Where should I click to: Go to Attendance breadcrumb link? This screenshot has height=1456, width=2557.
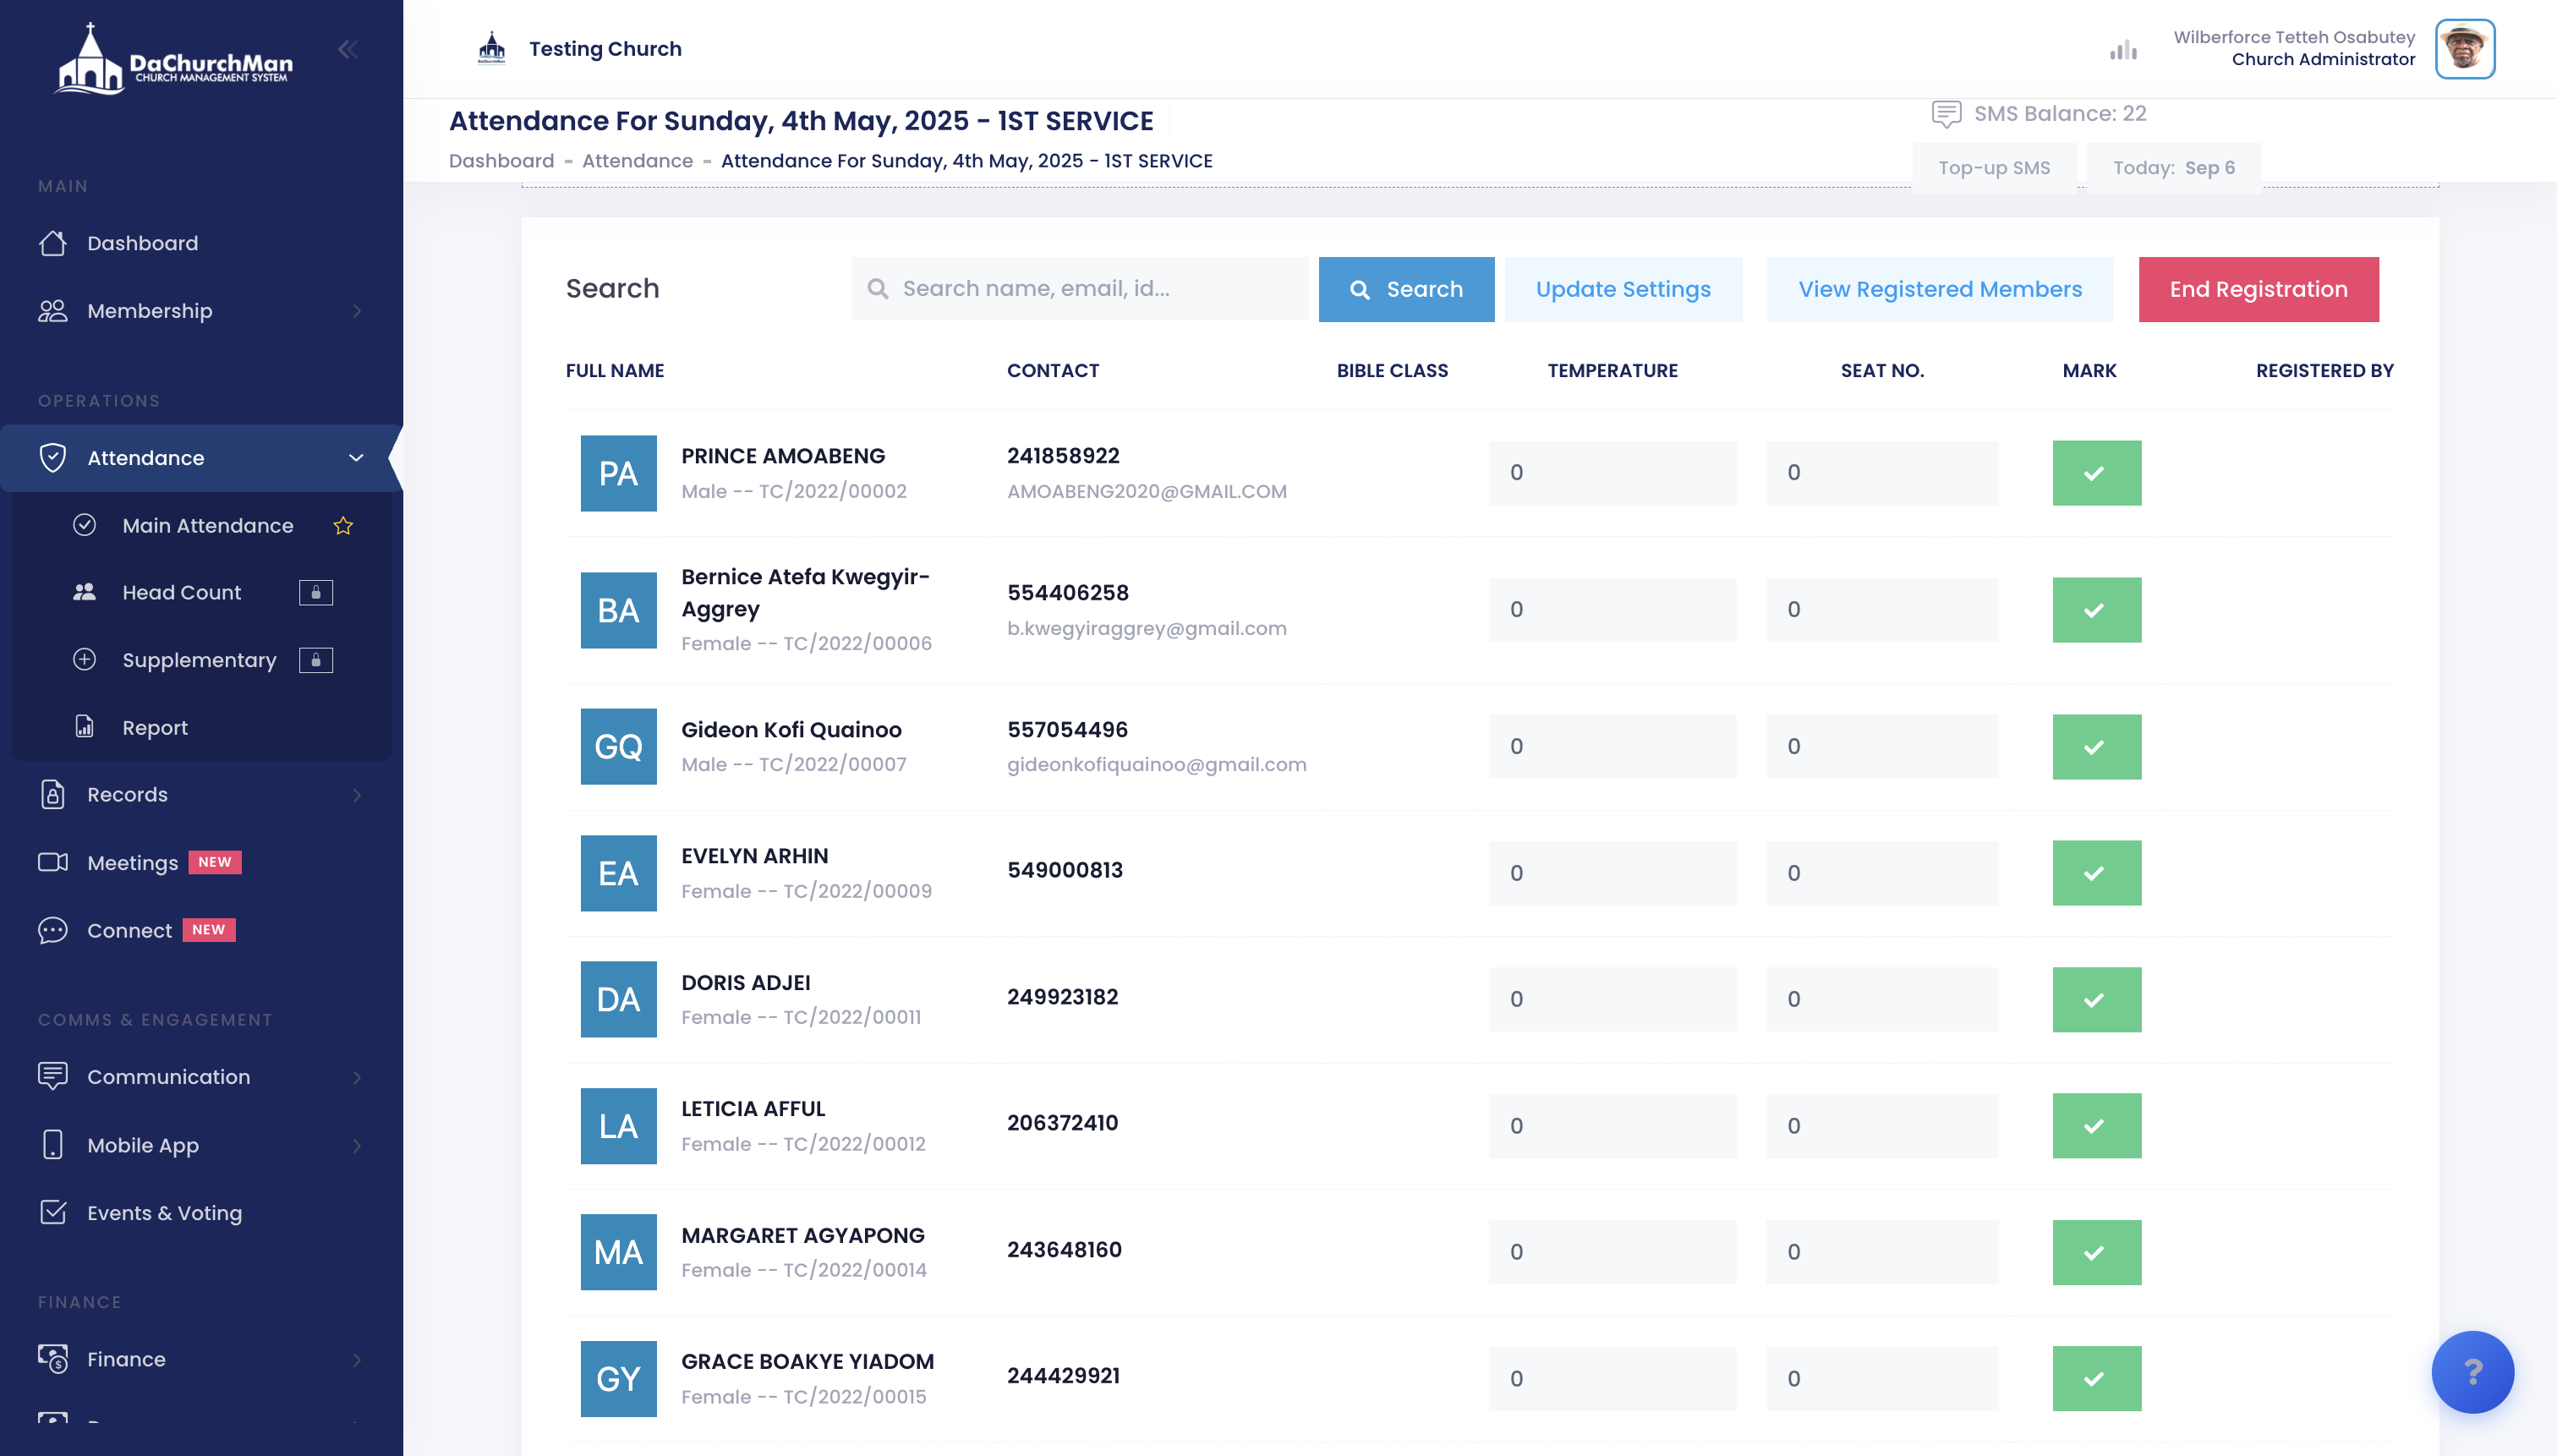pyautogui.click(x=637, y=161)
